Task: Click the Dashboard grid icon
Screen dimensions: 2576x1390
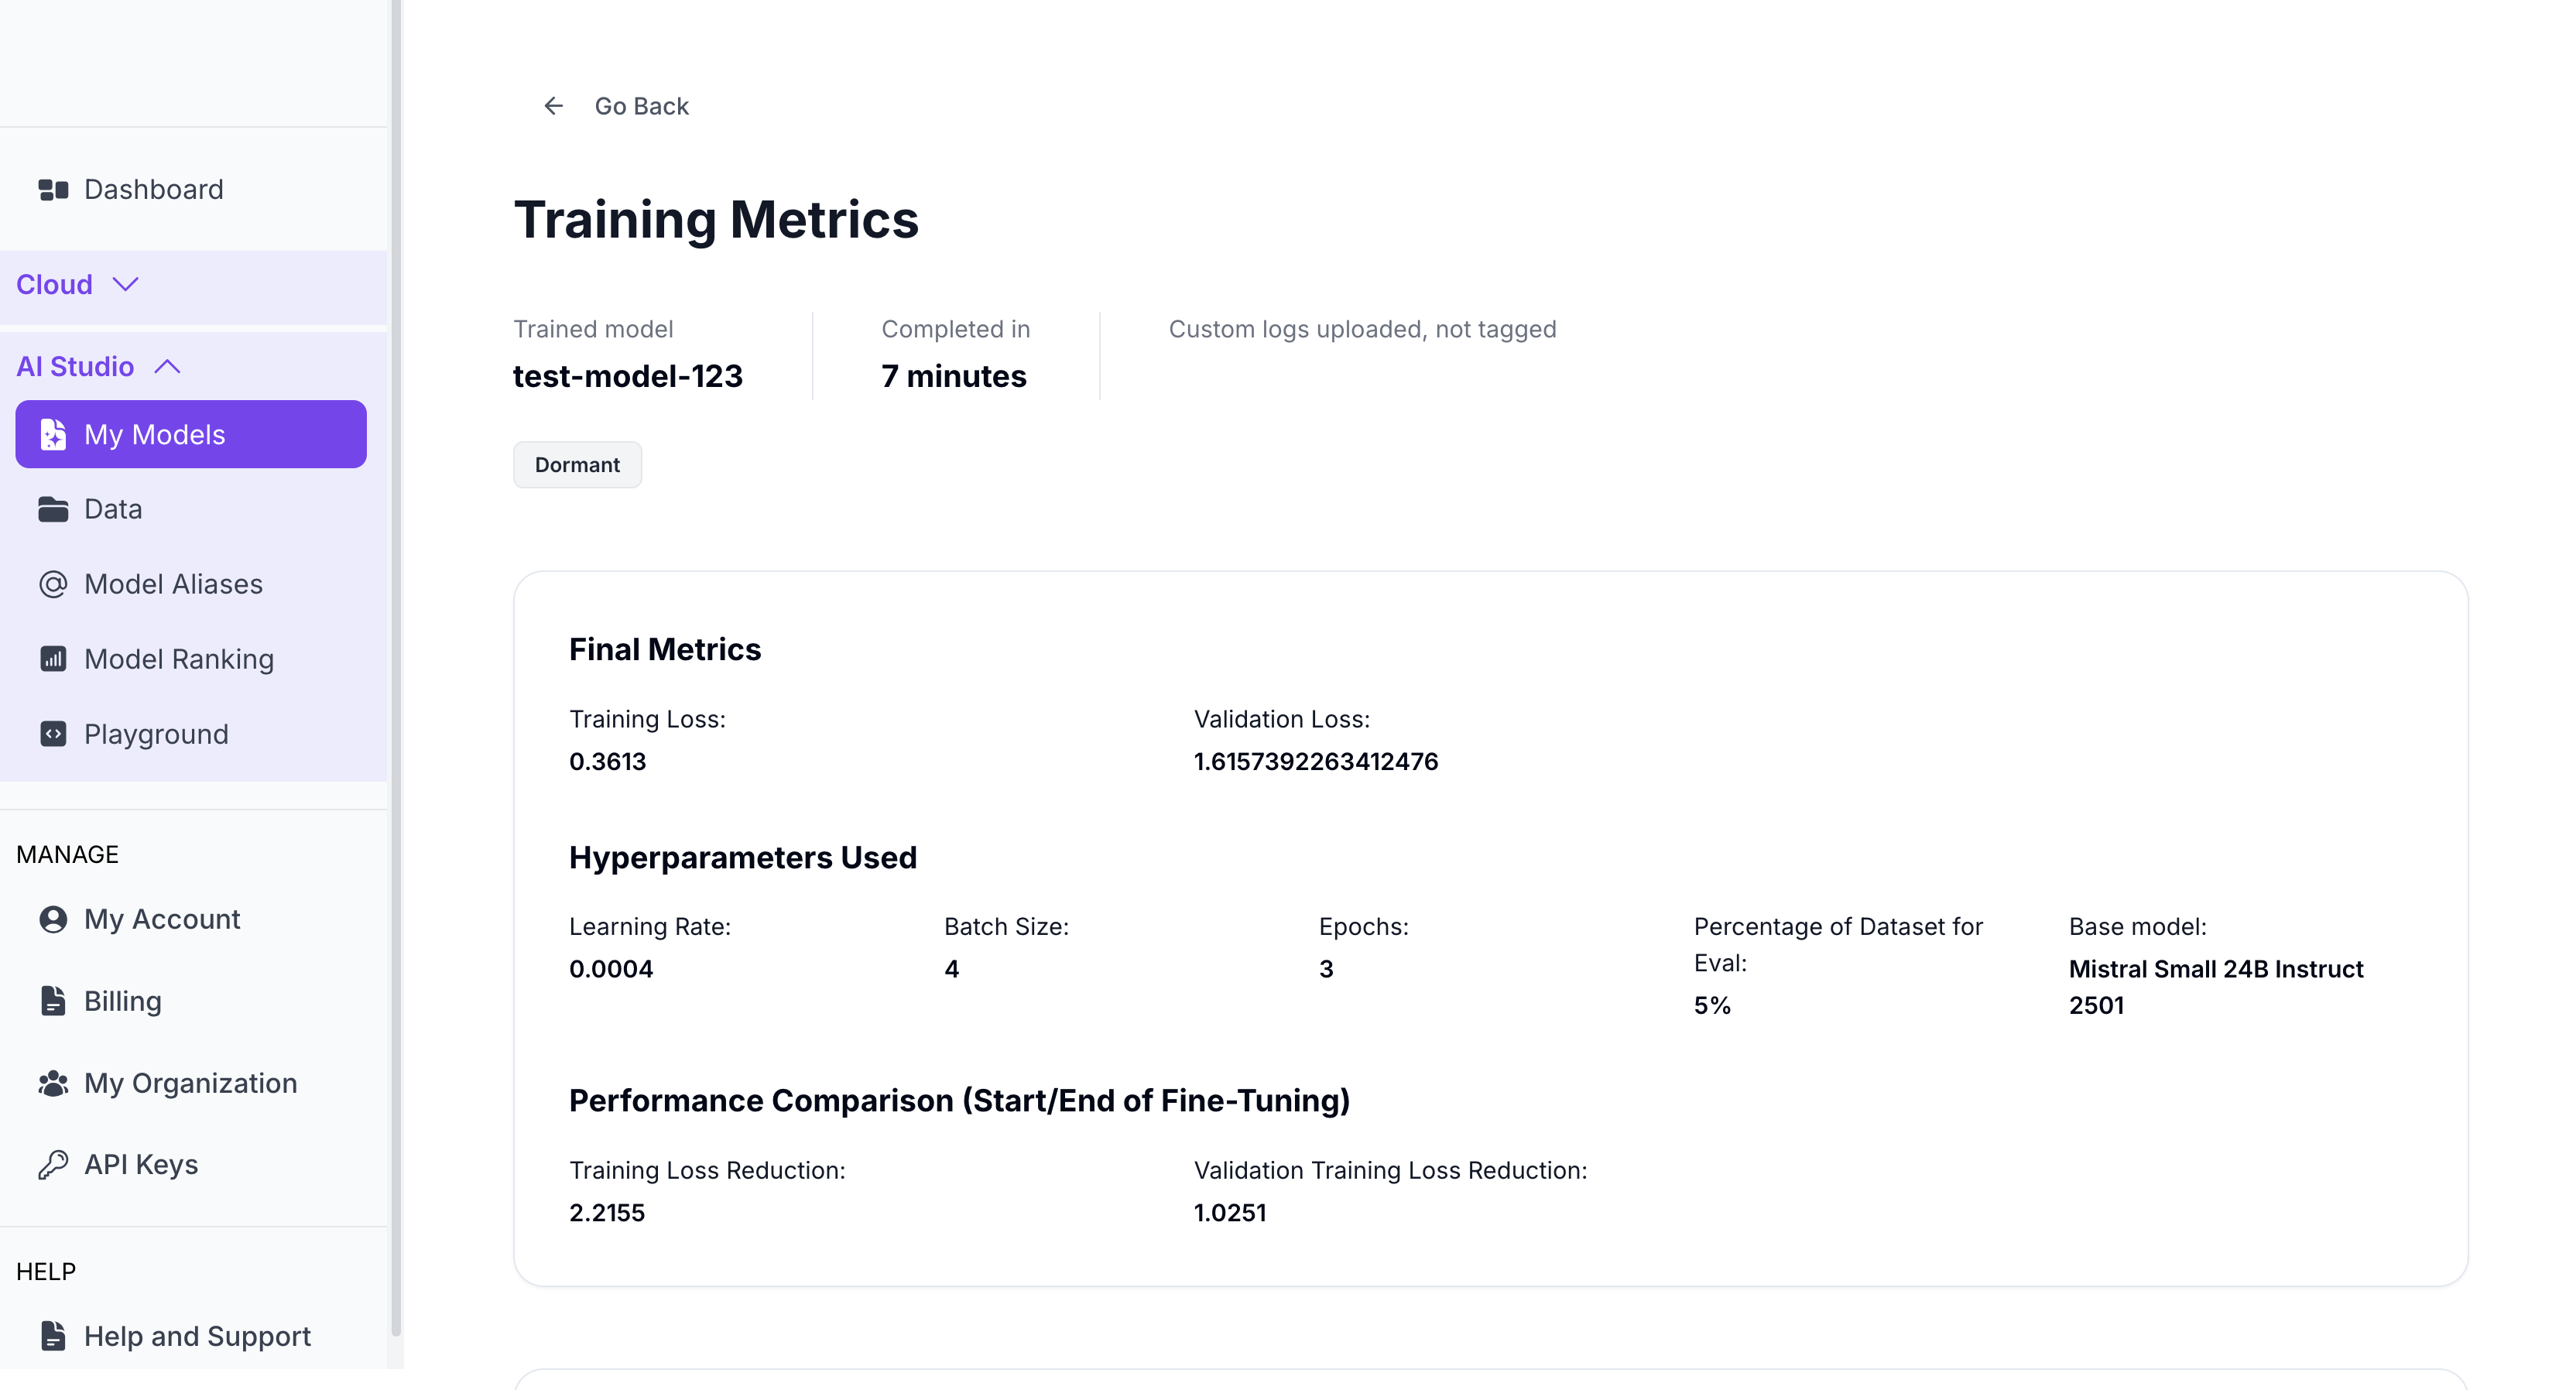Action: pos(53,189)
